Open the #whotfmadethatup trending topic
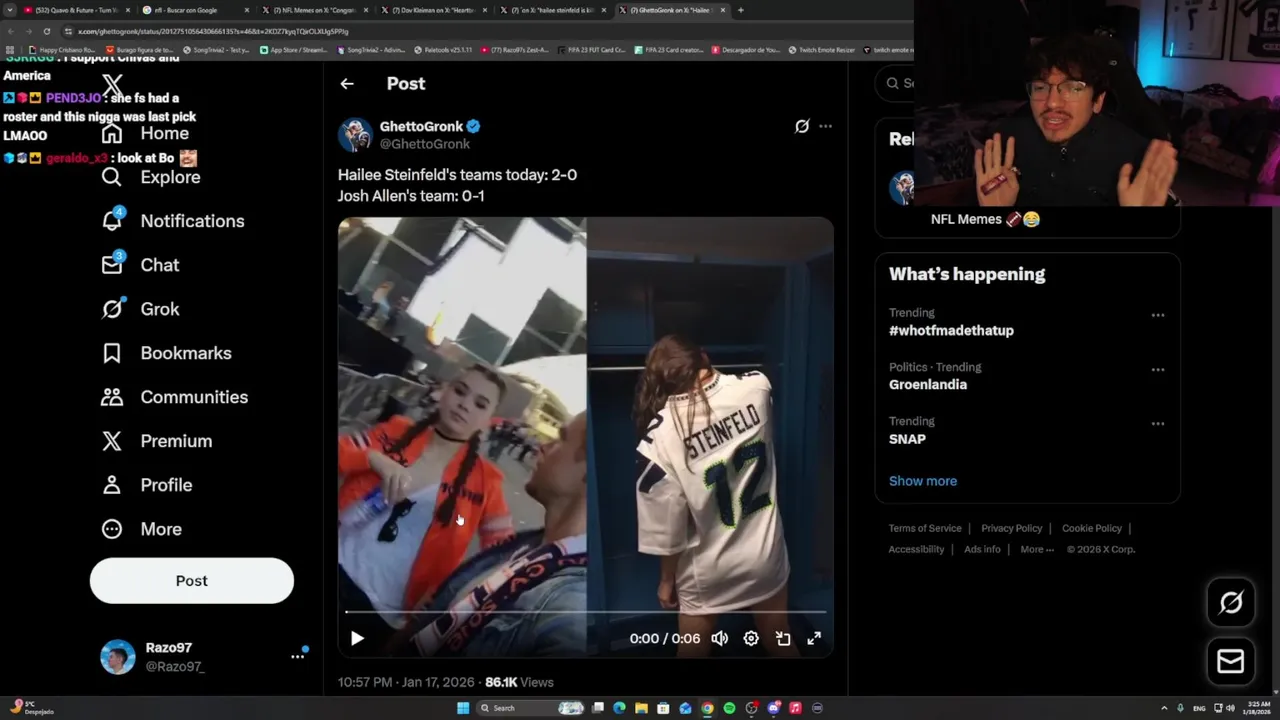The height and width of the screenshot is (720, 1280). point(951,330)
